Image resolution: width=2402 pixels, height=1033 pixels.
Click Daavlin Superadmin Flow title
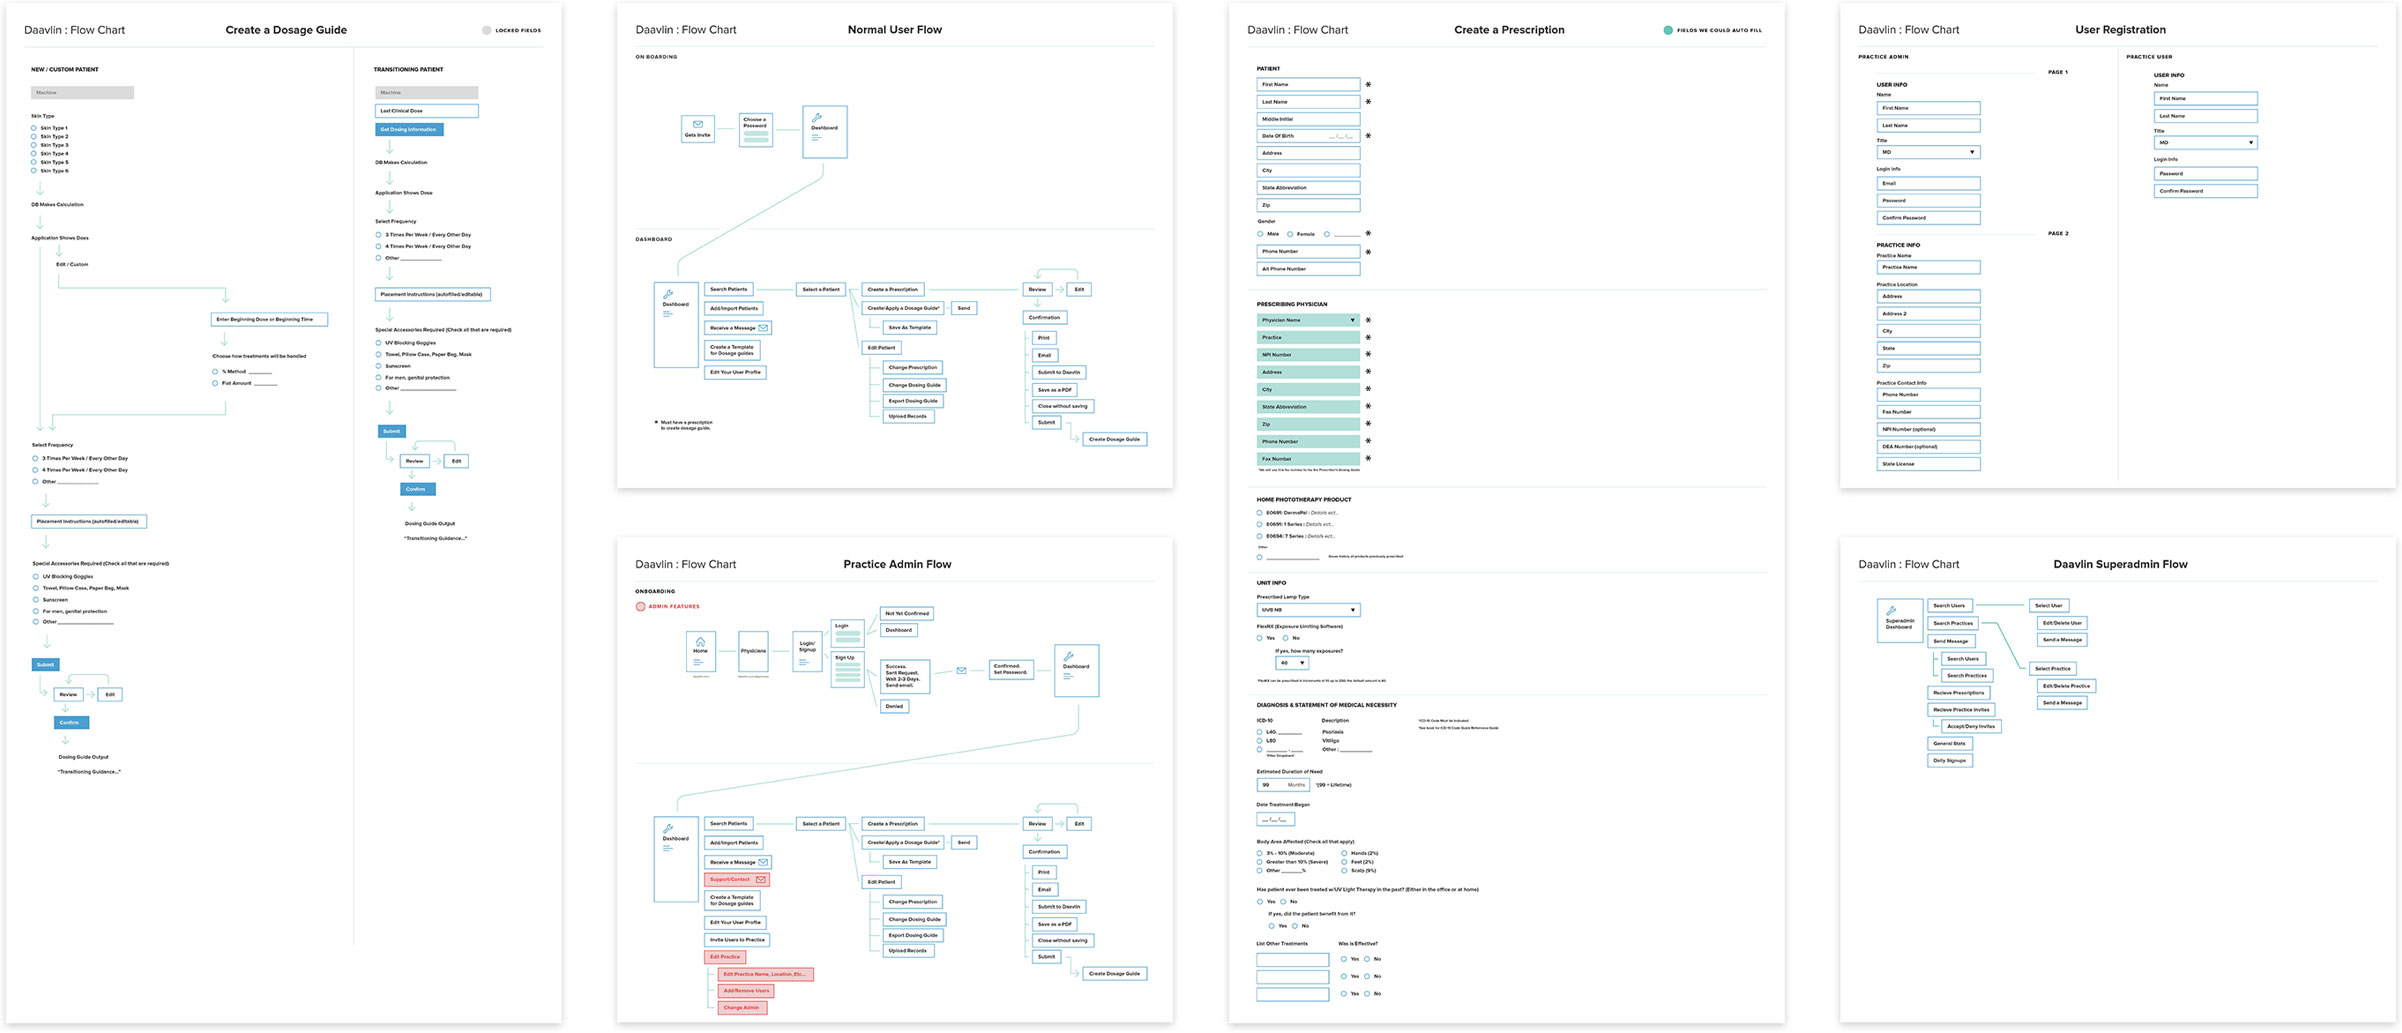point(2120,564)
